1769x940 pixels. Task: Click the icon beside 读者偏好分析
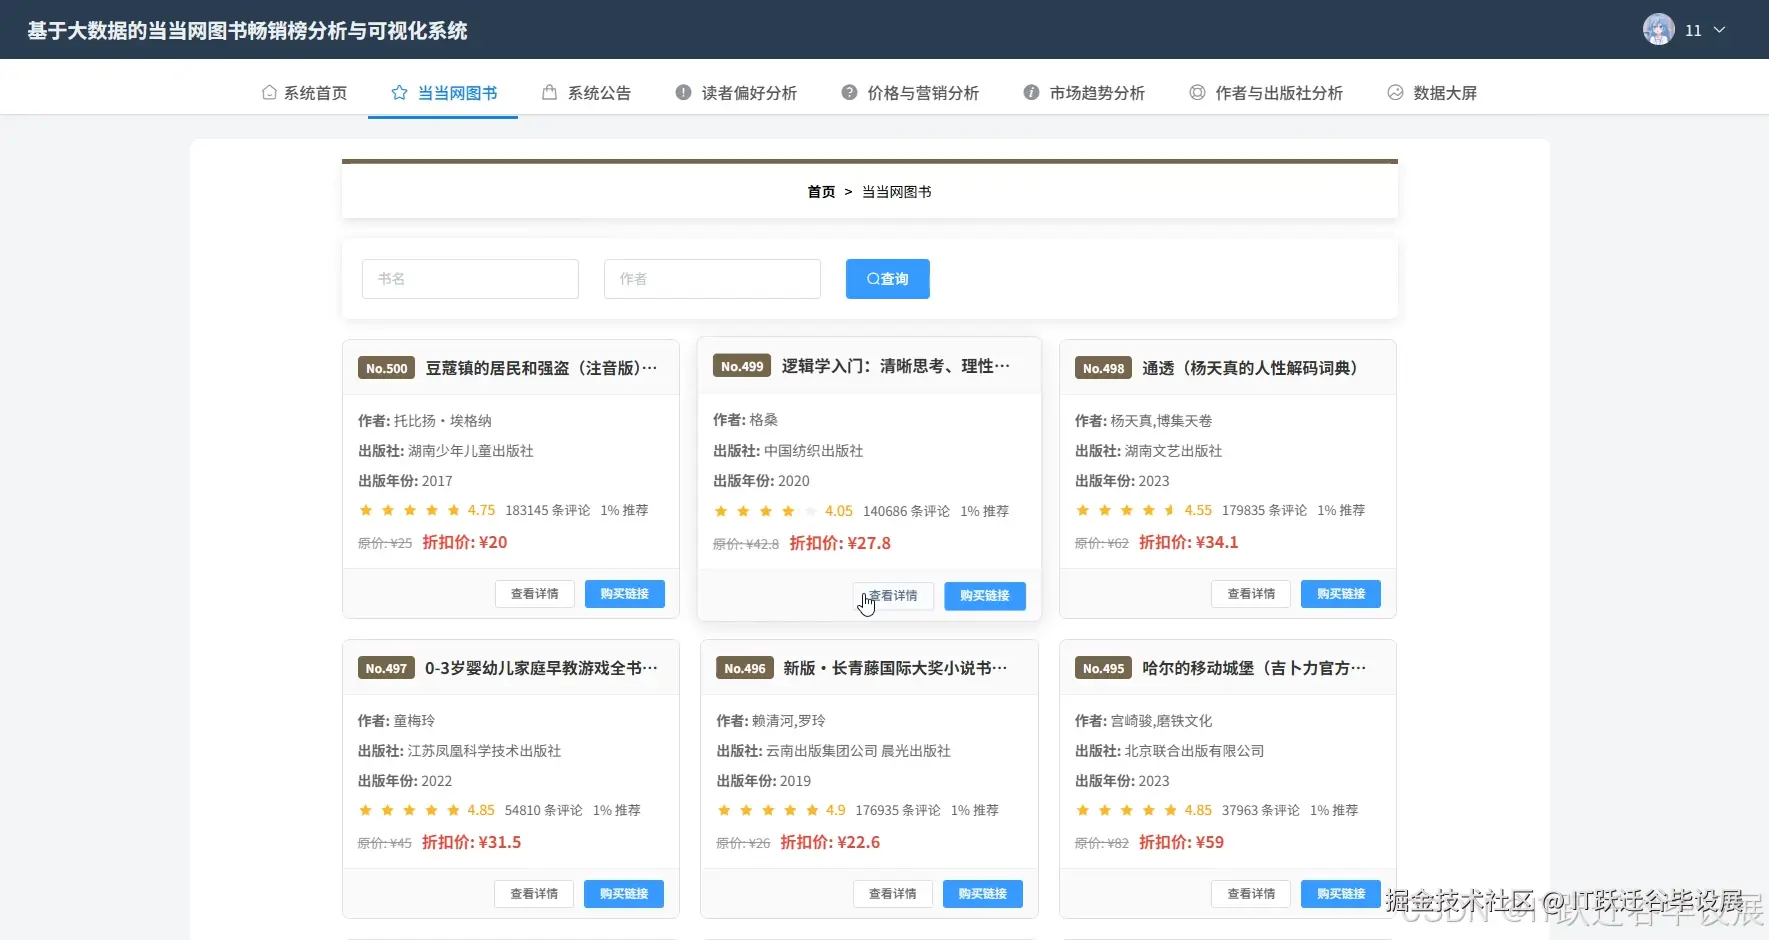coord(683,92)
